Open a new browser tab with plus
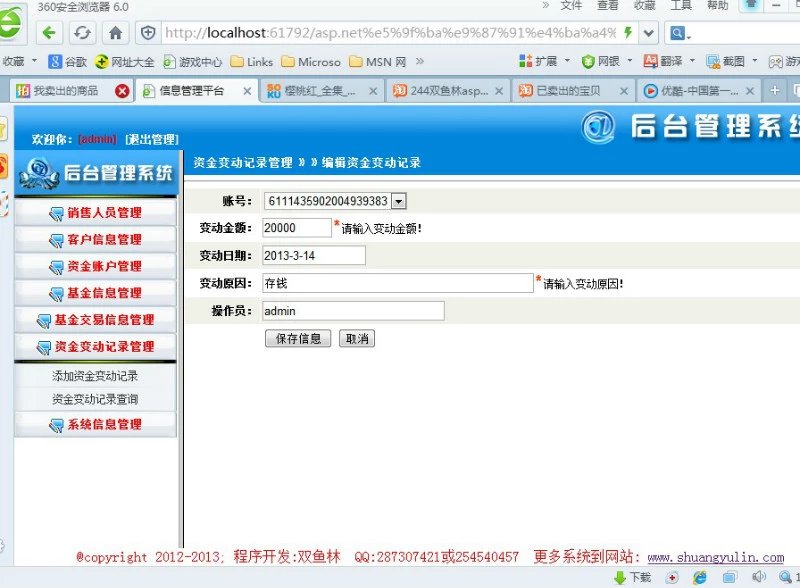The image size is (800, 588). tap(774, 90)
